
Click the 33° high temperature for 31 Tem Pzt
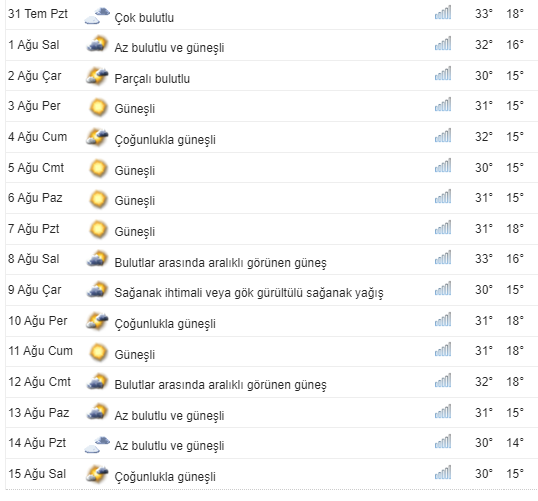pos(483,14)
